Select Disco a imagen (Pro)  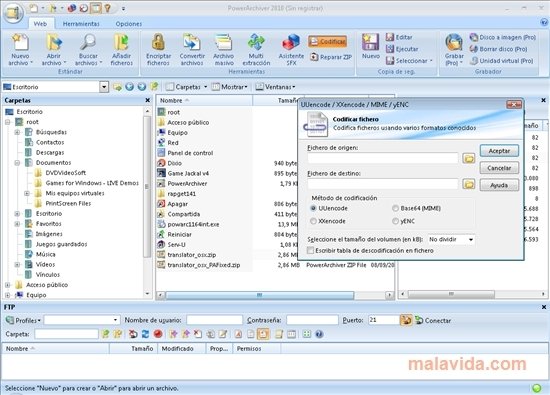pyautogui.click(x=503, y=37)
